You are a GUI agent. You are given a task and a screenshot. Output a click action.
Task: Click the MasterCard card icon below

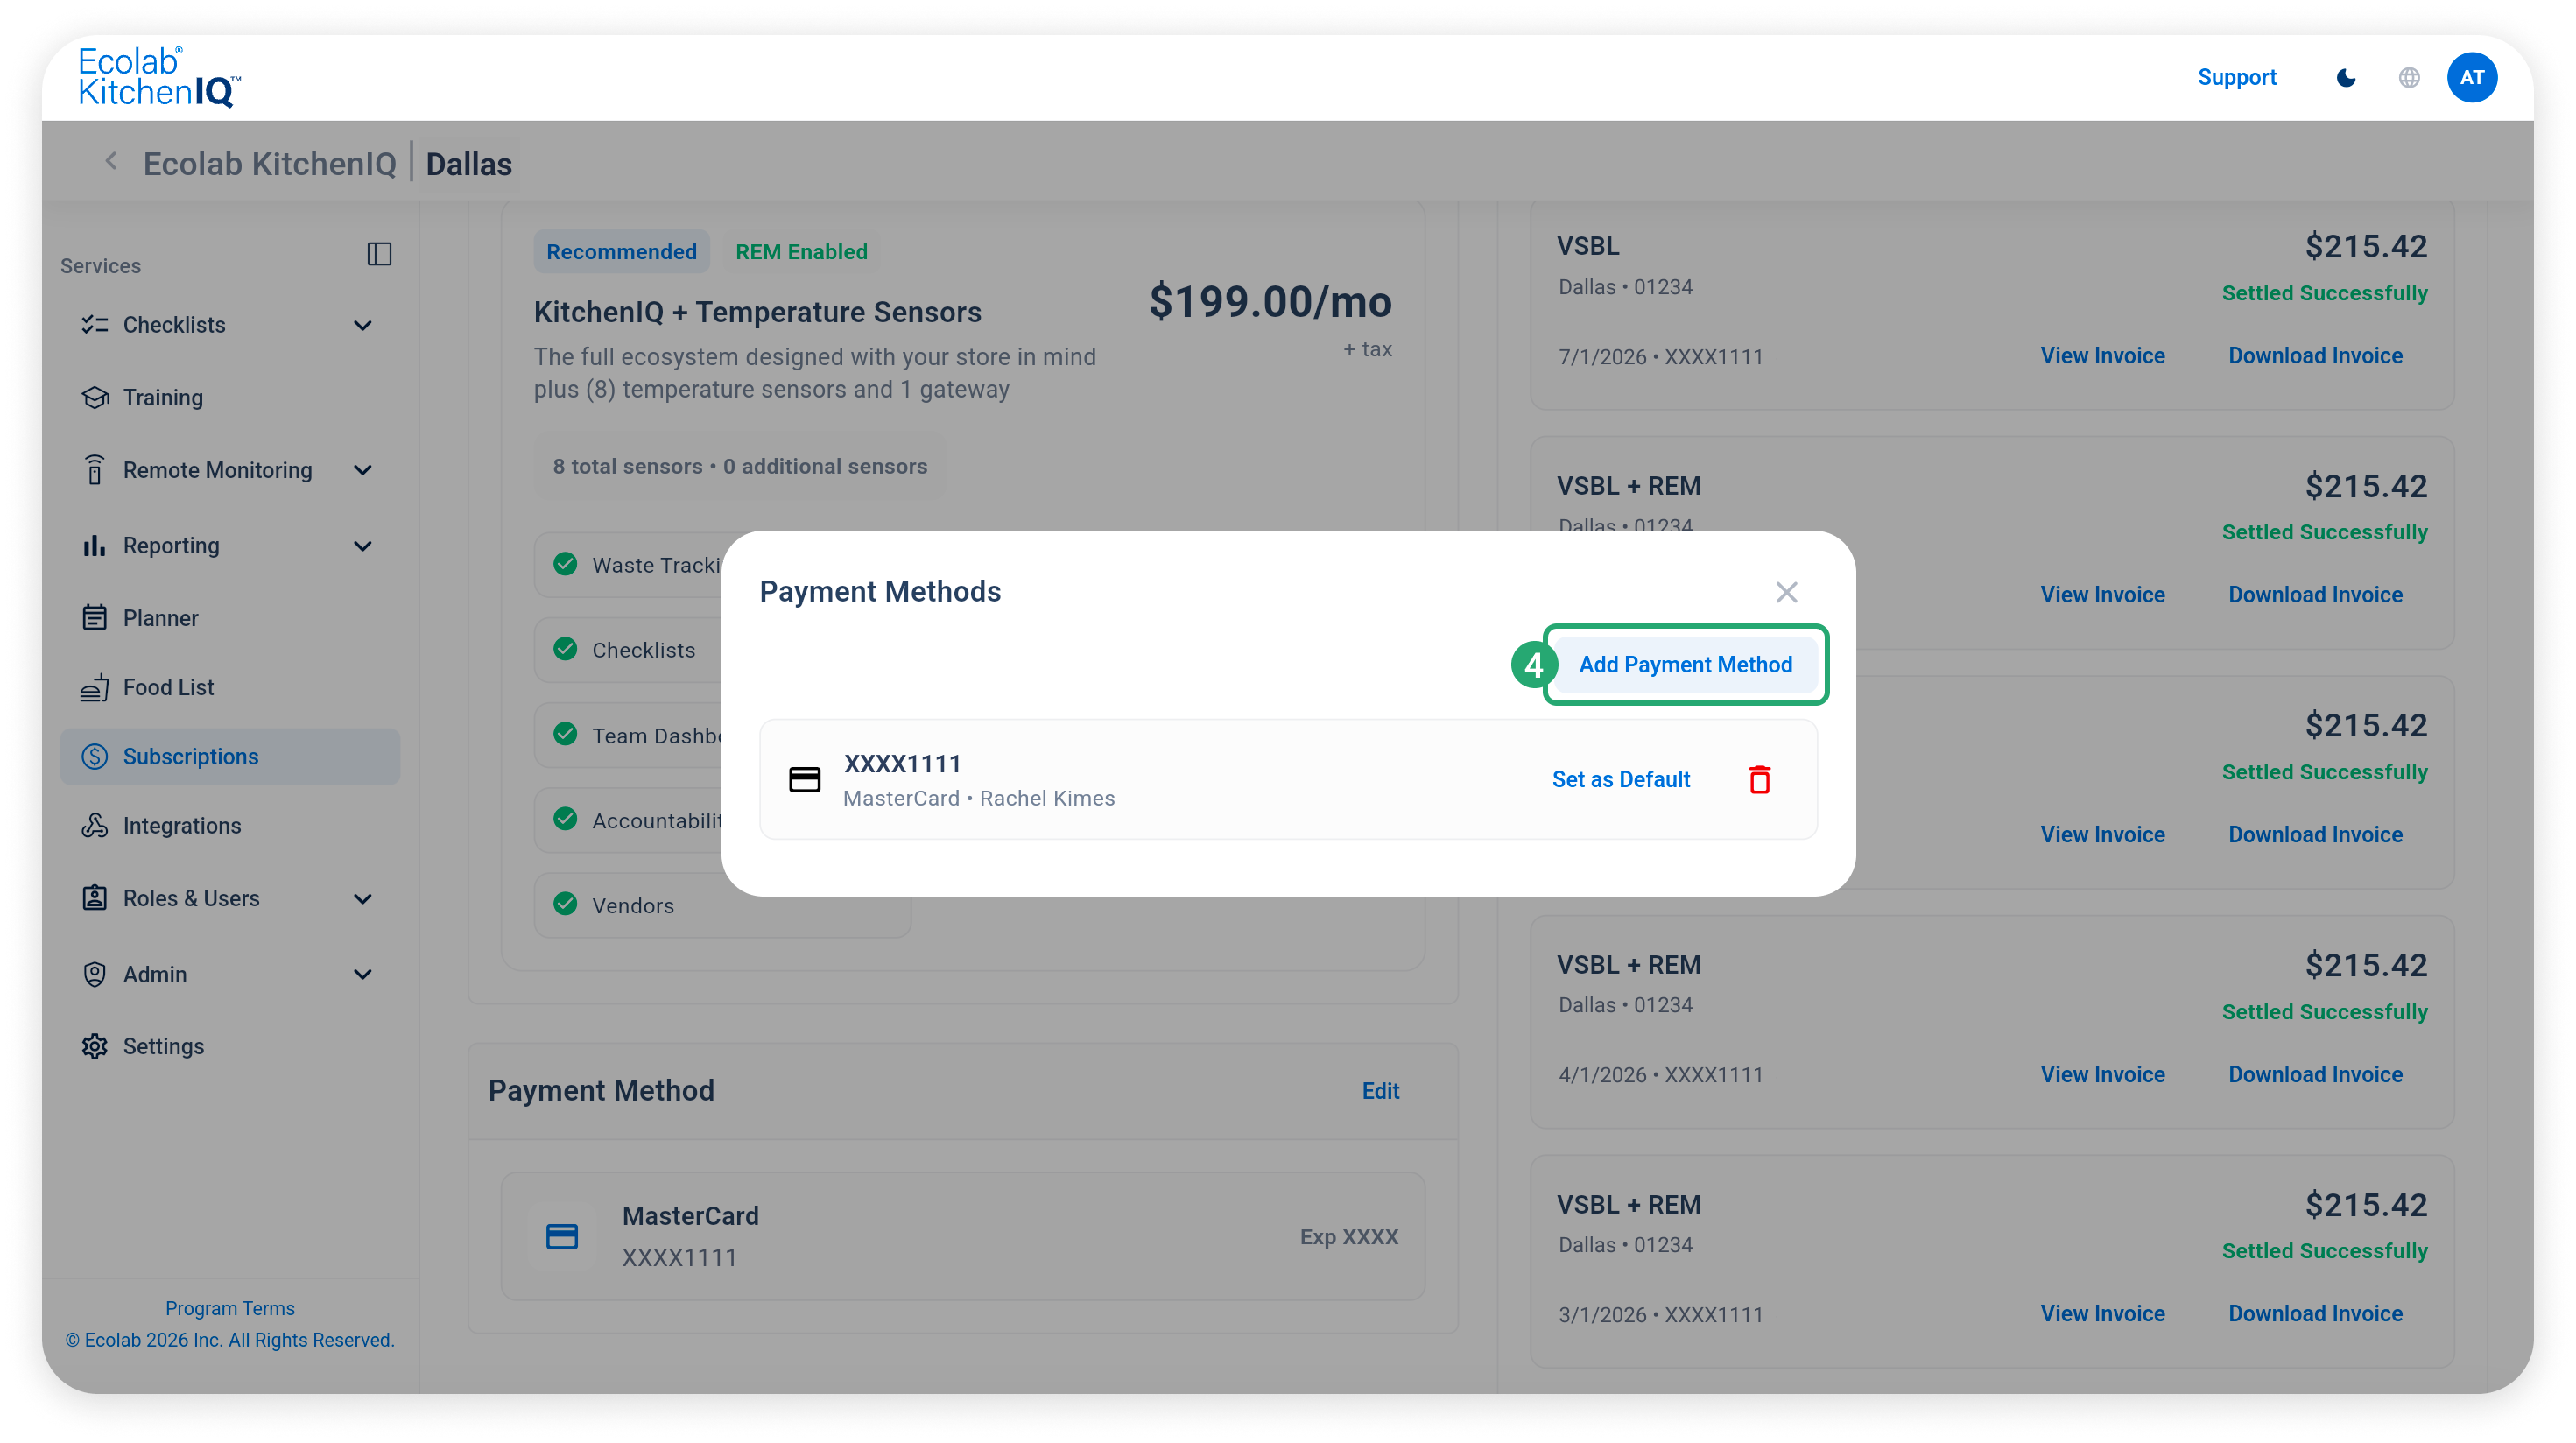coord(562,1238)
